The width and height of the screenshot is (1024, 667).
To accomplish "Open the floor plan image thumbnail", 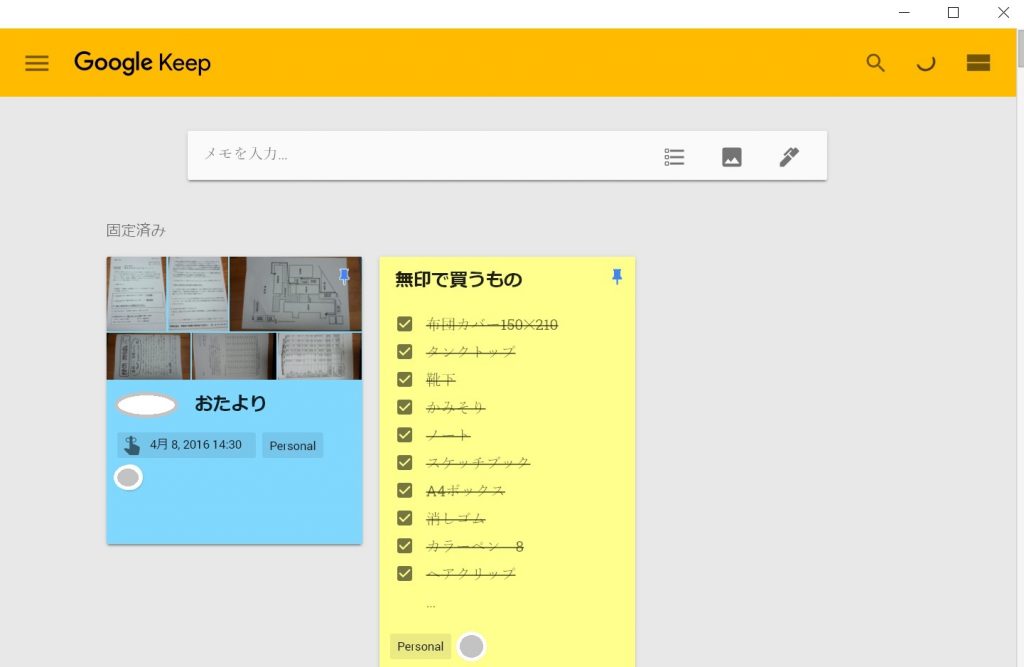I will pos(295,294).
